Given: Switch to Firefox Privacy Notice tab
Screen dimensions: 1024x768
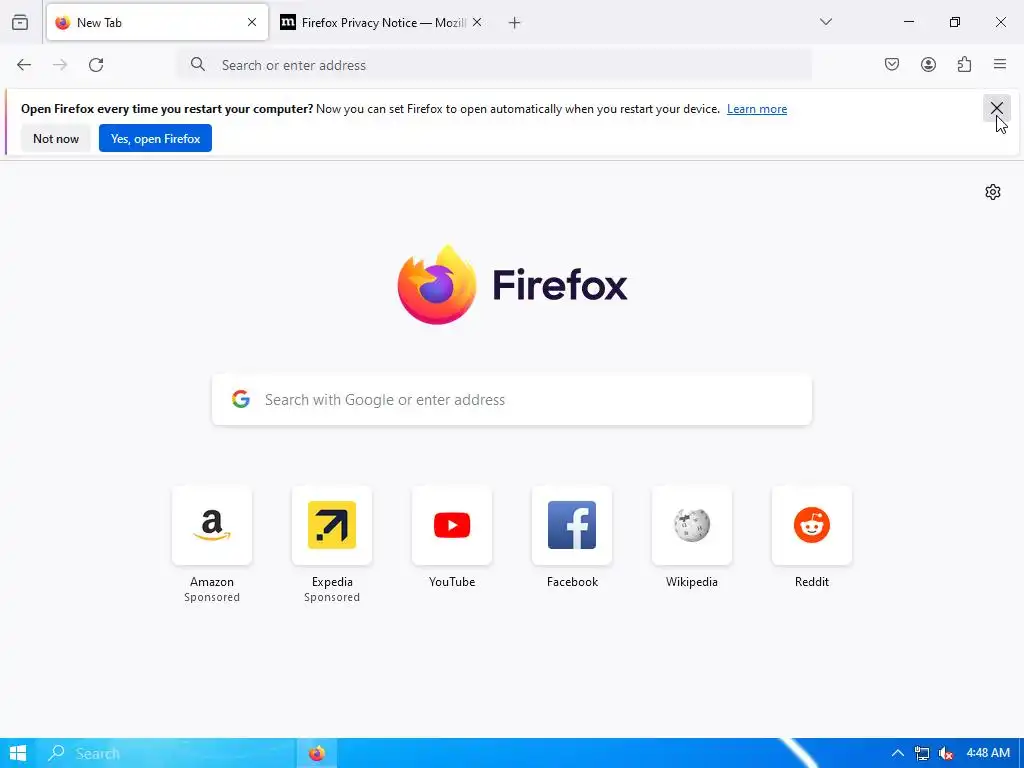Looking at the screenshot, I should tap(382, 22).
